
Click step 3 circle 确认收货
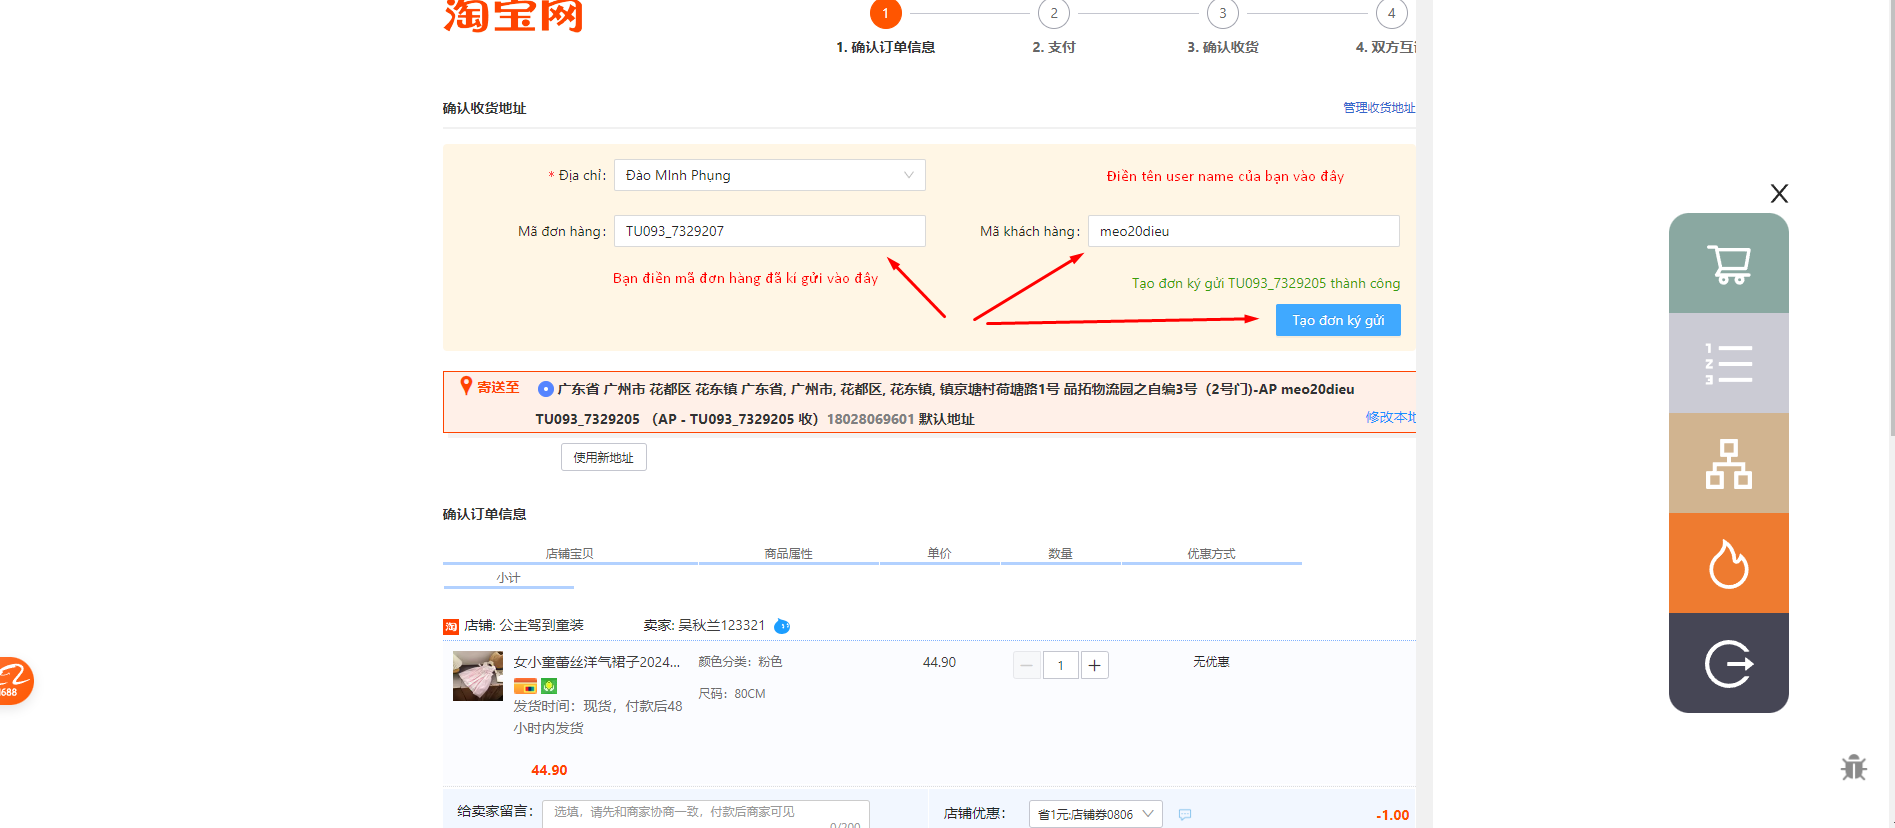[x=1223, y=14]
